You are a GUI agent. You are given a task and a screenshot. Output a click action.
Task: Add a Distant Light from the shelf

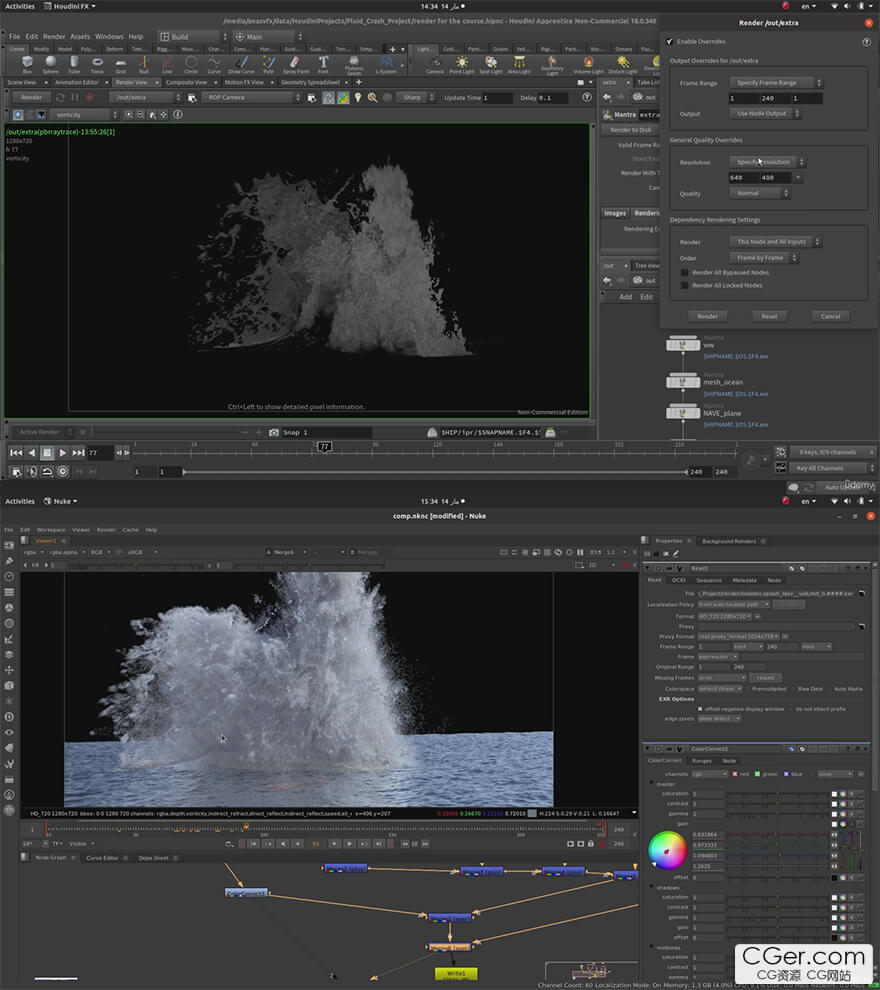pos(623,64)
